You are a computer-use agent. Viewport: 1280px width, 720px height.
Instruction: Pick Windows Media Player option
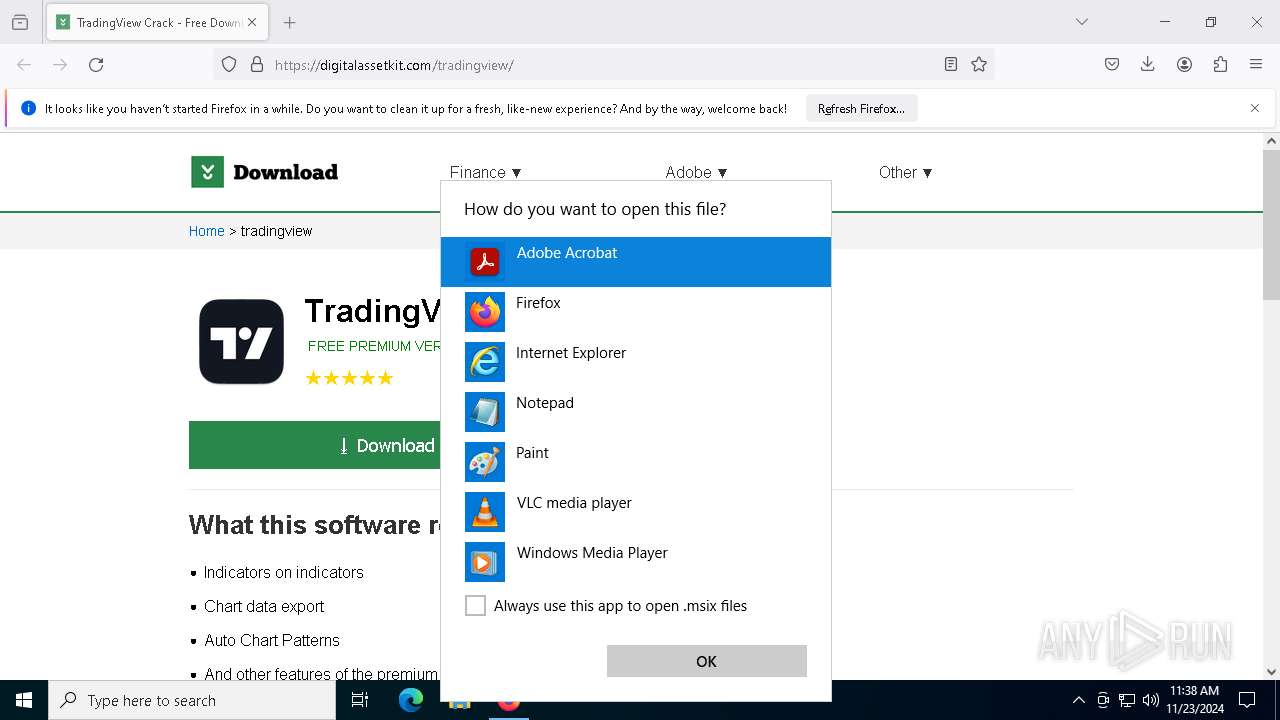point(635,562)
